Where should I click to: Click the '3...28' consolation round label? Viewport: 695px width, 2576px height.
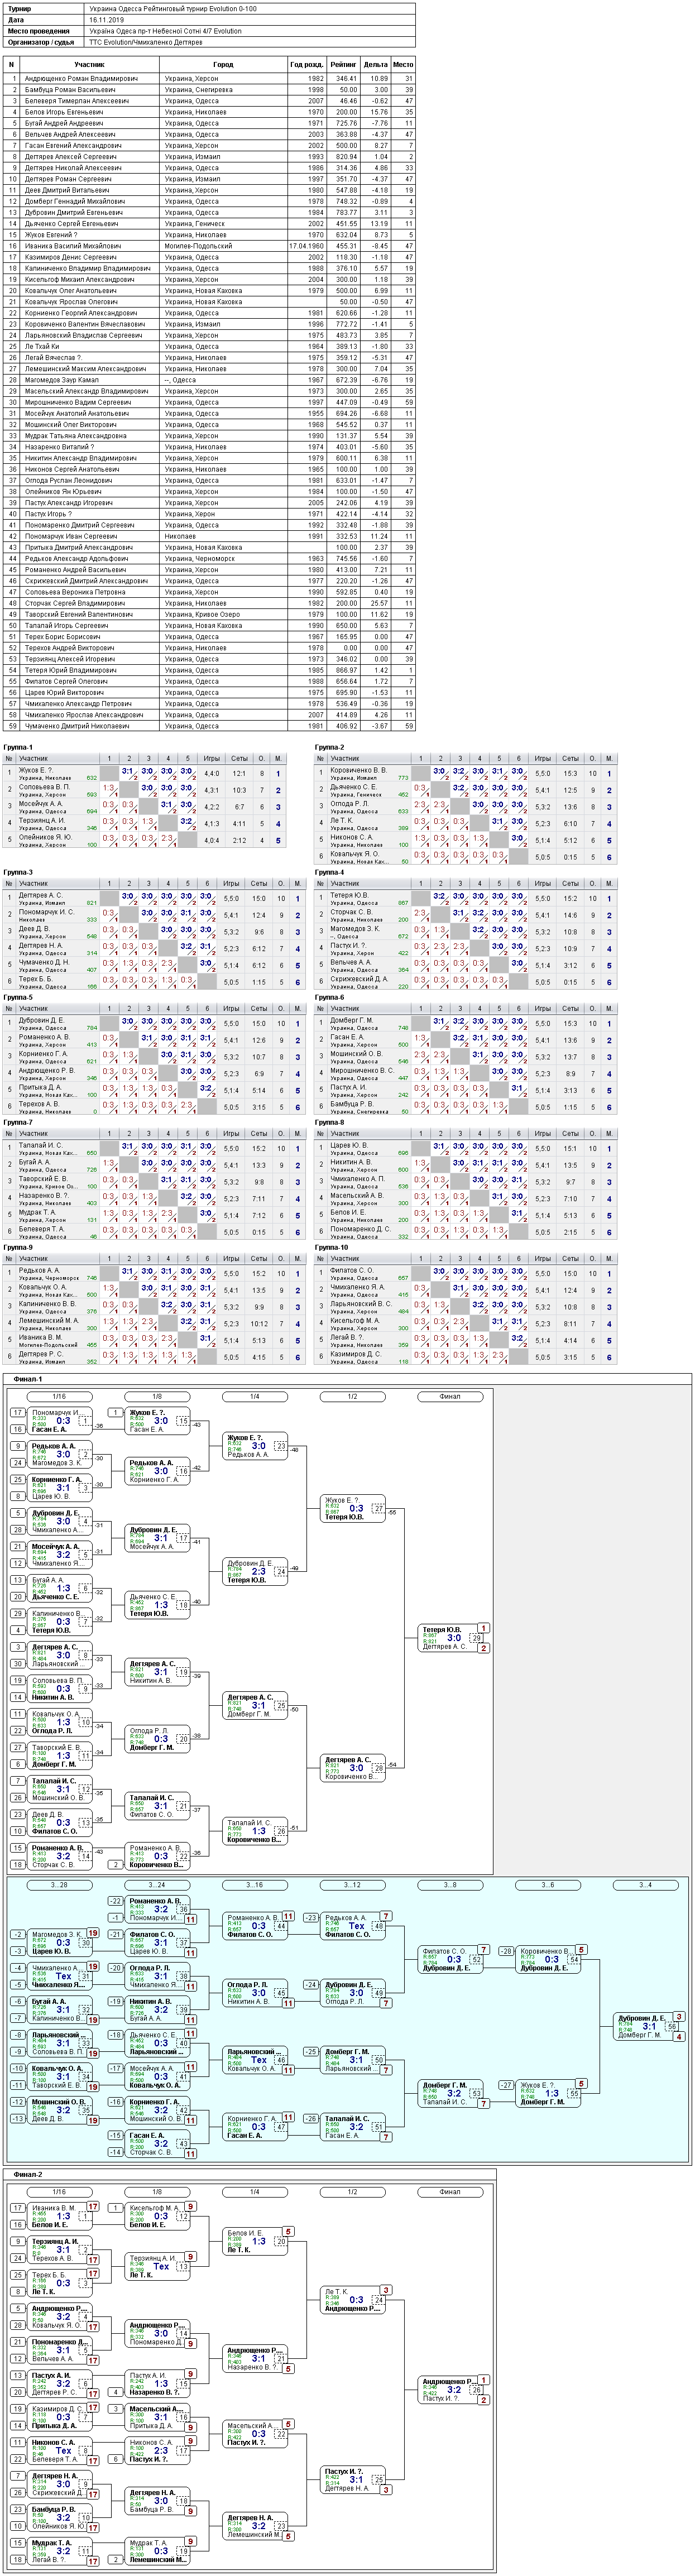(x=59, y=1885)
